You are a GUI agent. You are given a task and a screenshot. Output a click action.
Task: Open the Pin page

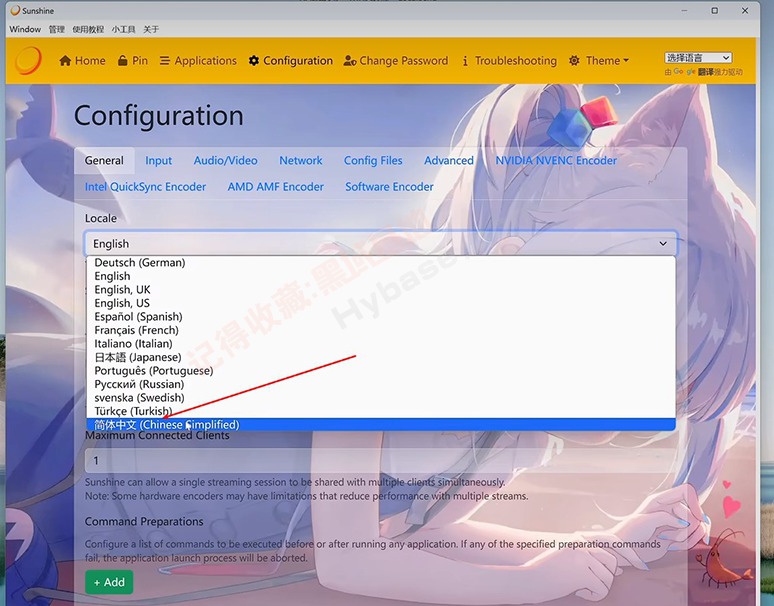pyautogui.click(x=133, y=61)
